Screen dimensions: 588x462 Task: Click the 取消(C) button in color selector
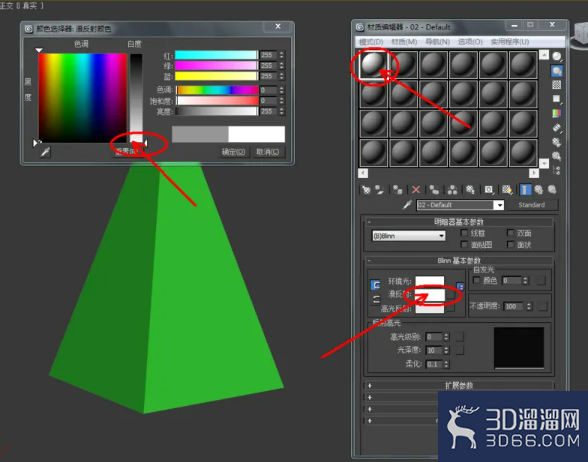tap(268, 152)
